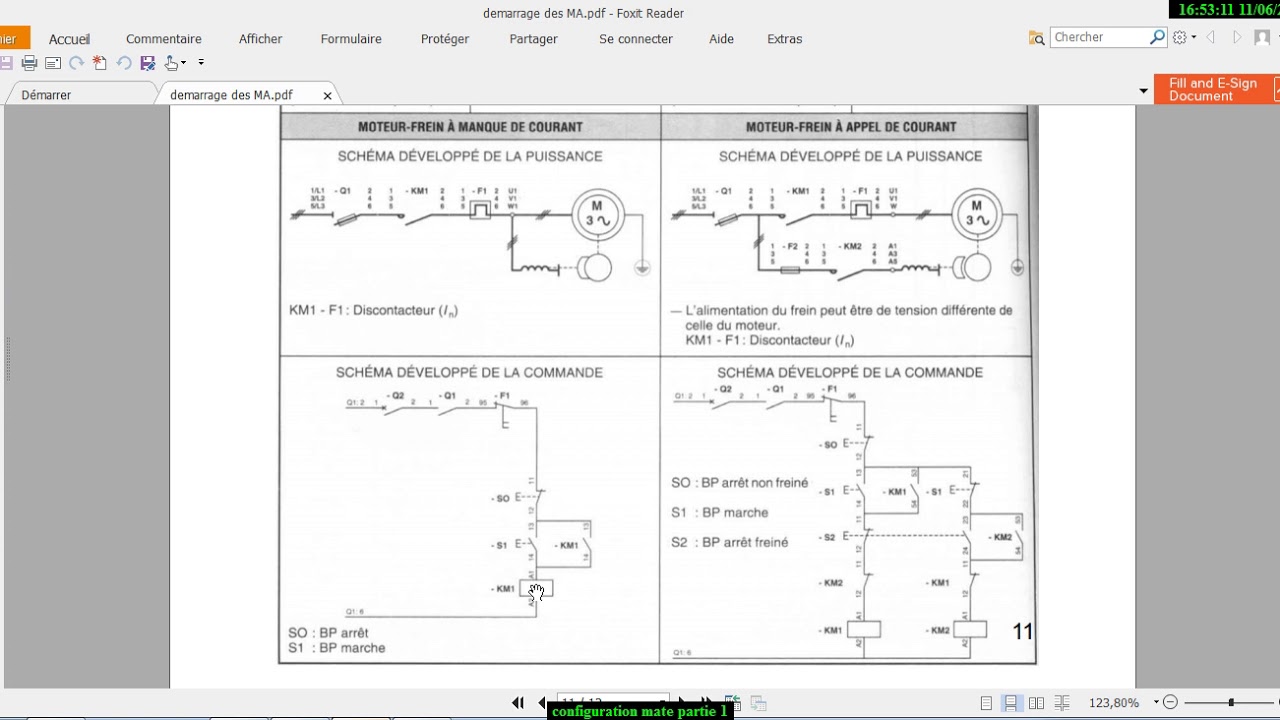Click the page number 11 on the page

(1022, 631)
